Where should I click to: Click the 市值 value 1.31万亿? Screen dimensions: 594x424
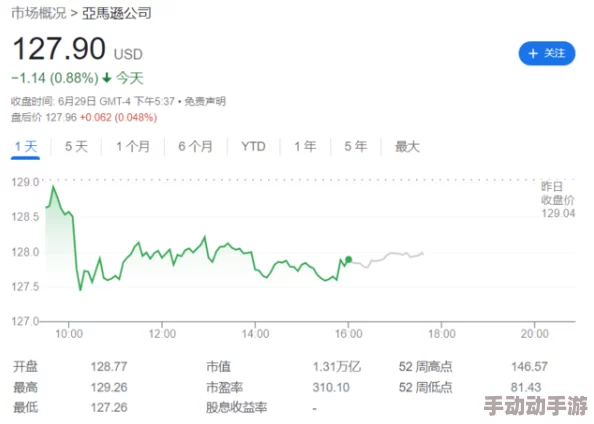pyautogui.click(x=337, y=366)
